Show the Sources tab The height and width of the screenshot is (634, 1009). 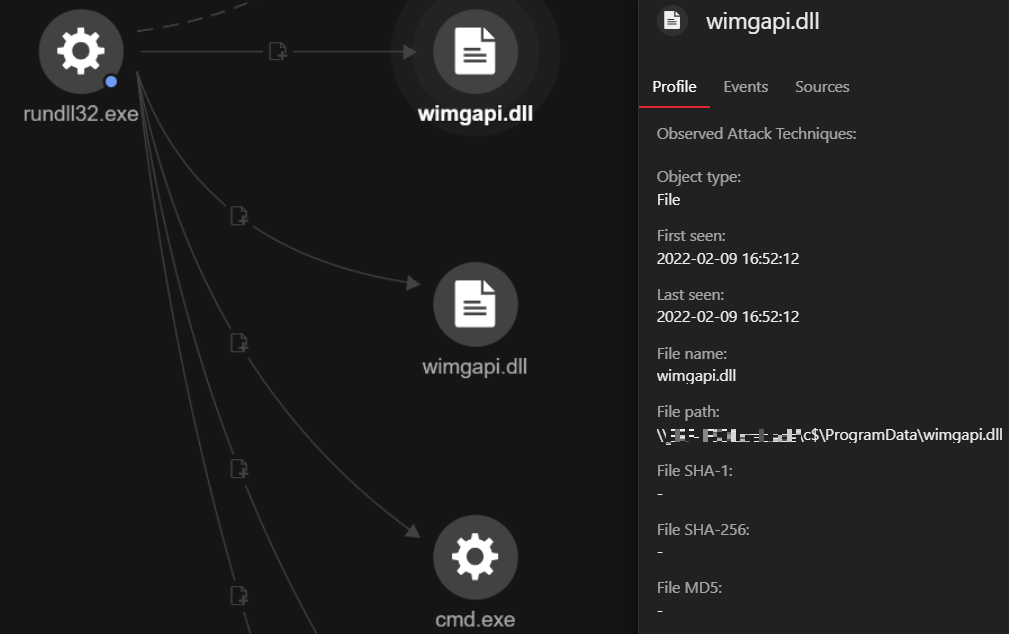(822, 87)
